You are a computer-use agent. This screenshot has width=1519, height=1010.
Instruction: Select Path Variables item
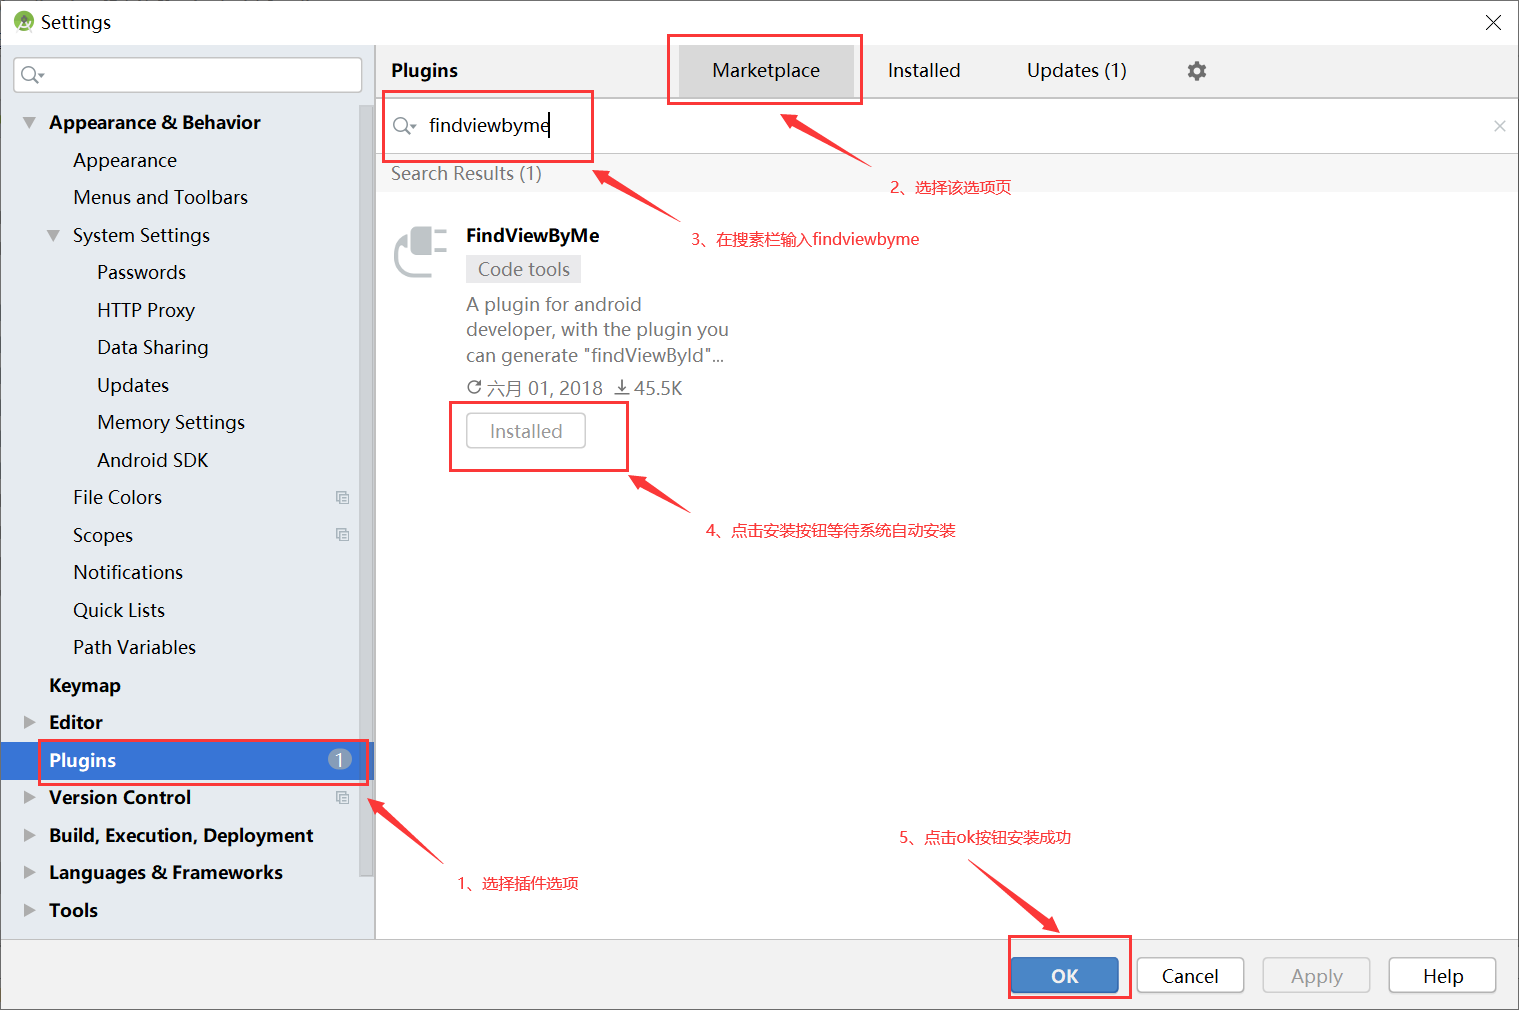click(x=134, y=648)
